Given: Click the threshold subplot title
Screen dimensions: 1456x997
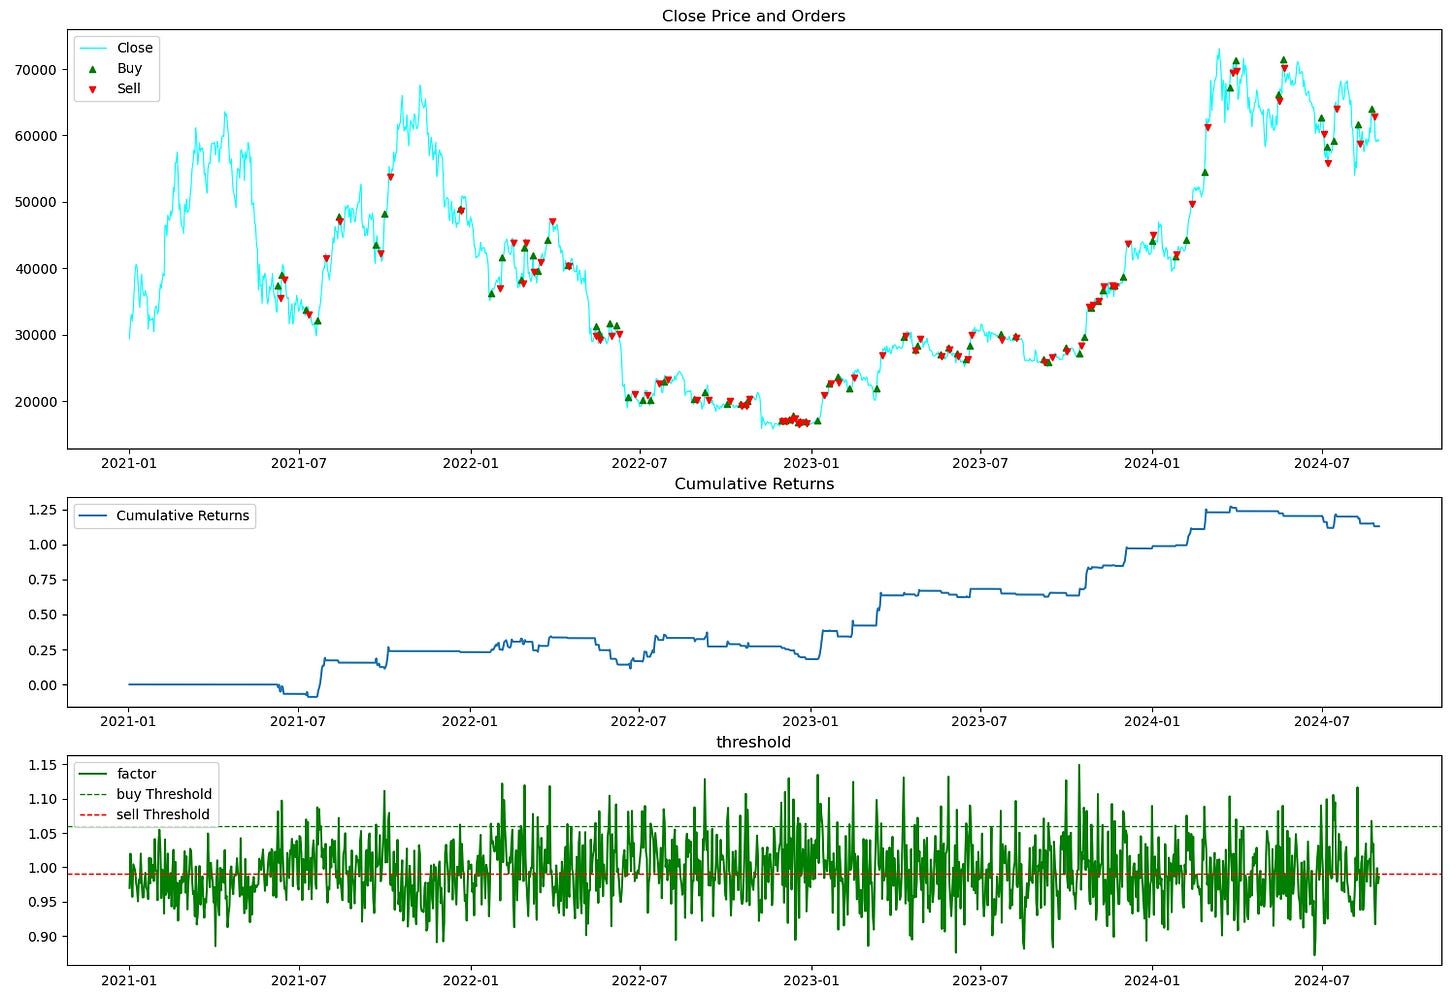Looking at the screenshot, I should (753, 742).
